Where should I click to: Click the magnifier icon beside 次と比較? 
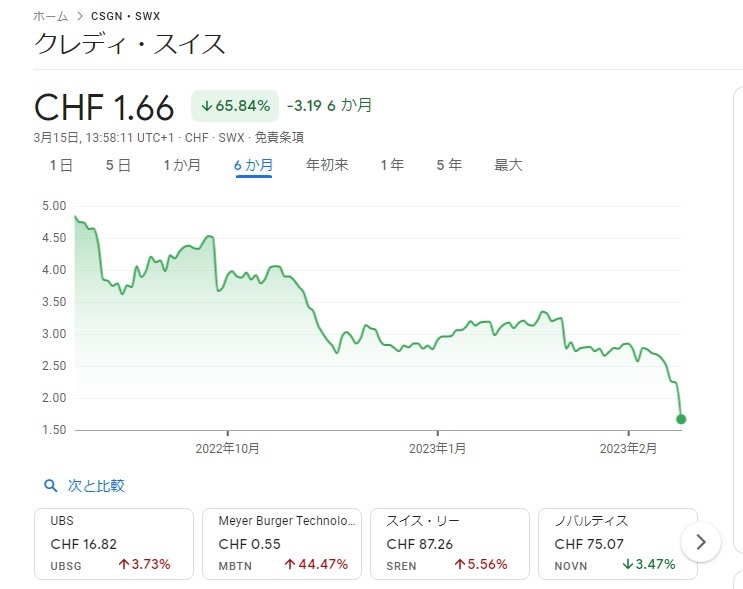[50, 486]
